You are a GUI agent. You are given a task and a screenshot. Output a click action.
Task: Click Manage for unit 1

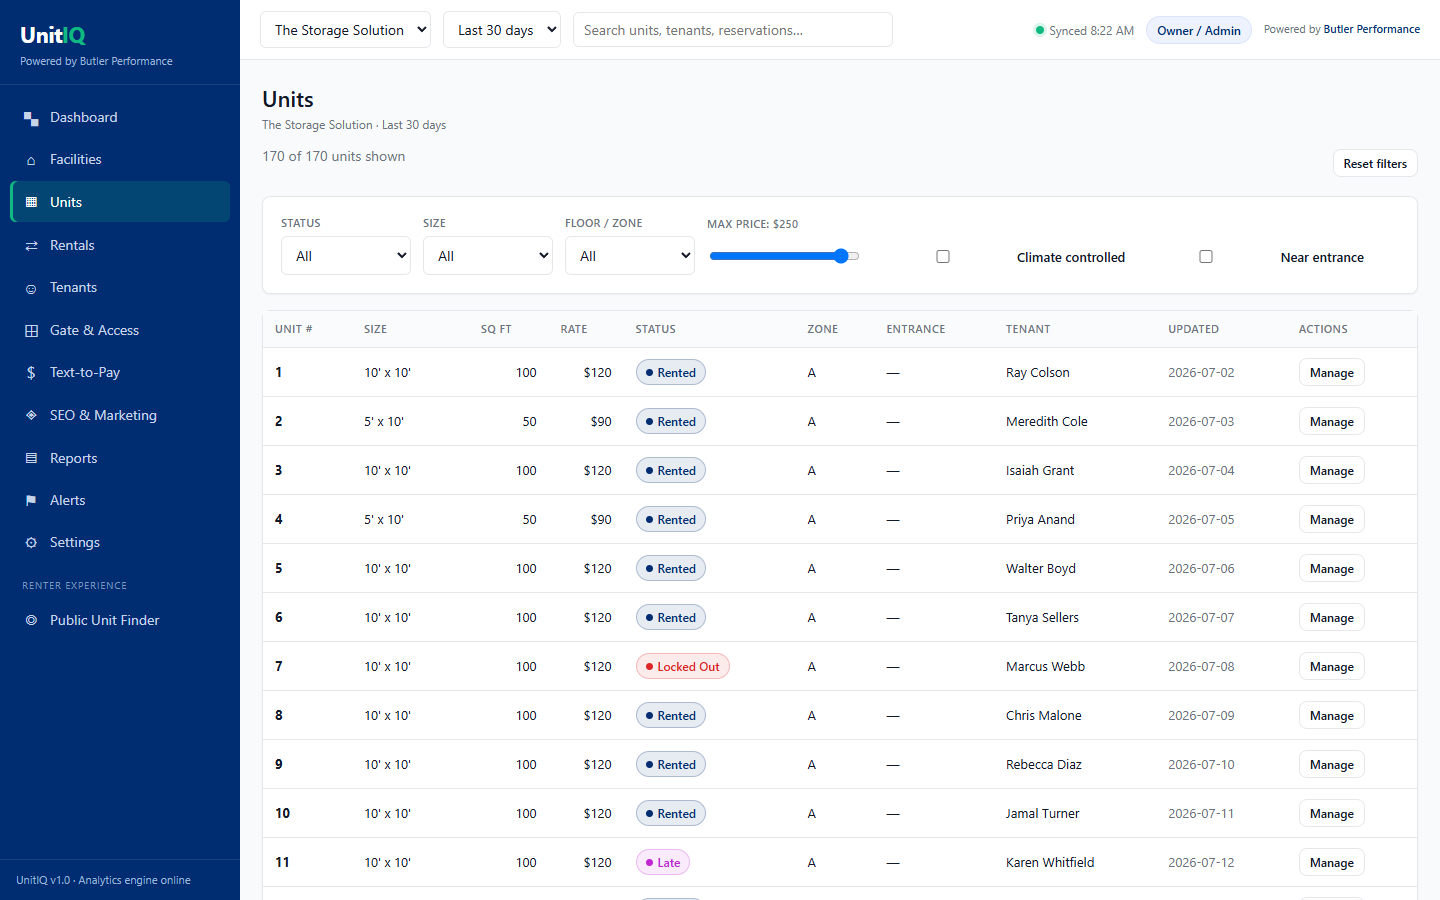pyautogui.click(x=1332, y=373)
